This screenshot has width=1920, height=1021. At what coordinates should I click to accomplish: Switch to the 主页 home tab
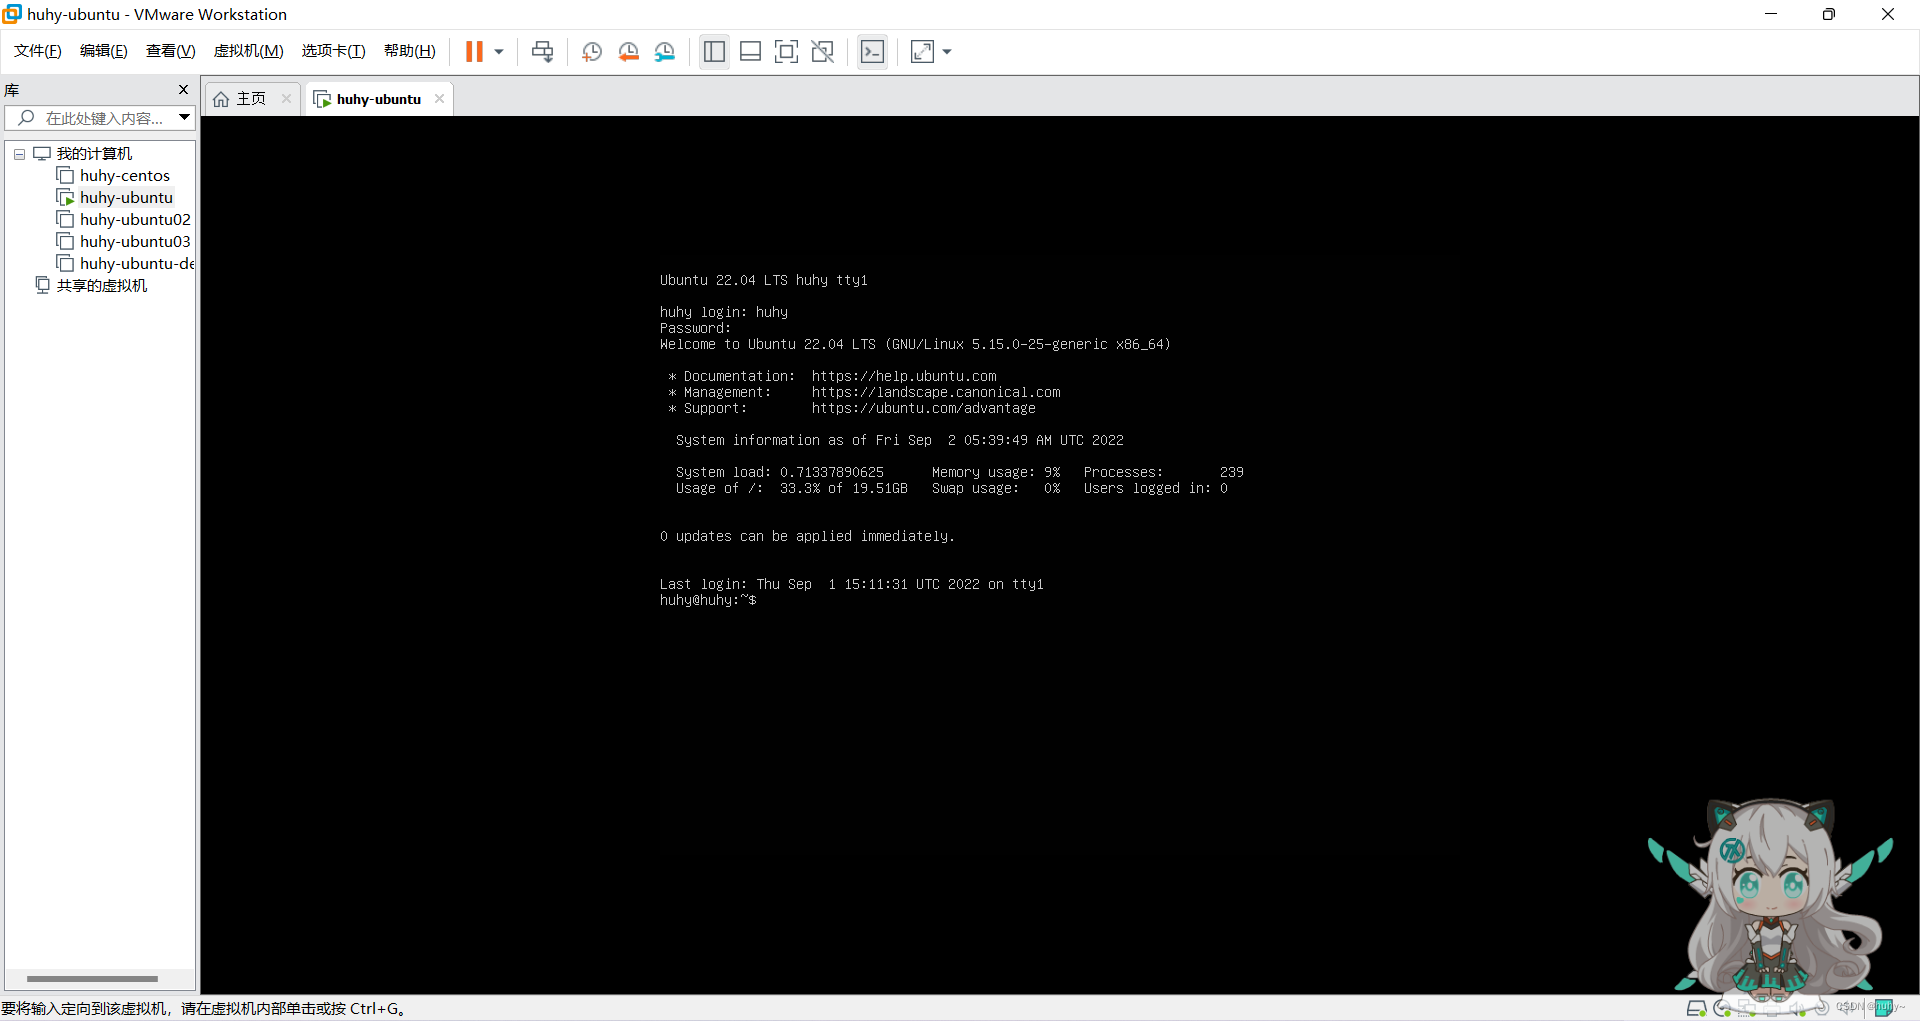[x=251, y=99]
